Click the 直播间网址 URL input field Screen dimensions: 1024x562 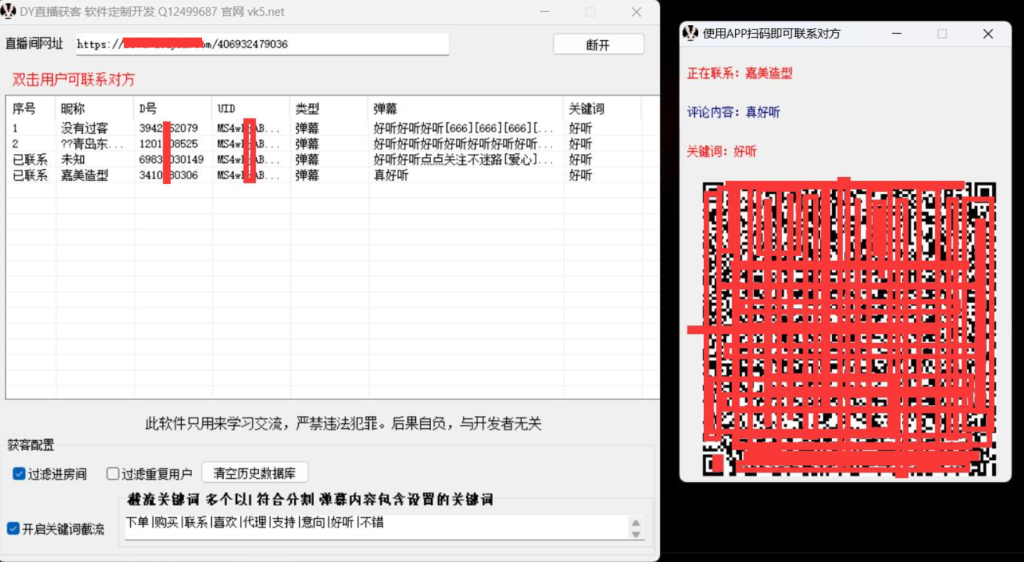pos(263,44)
